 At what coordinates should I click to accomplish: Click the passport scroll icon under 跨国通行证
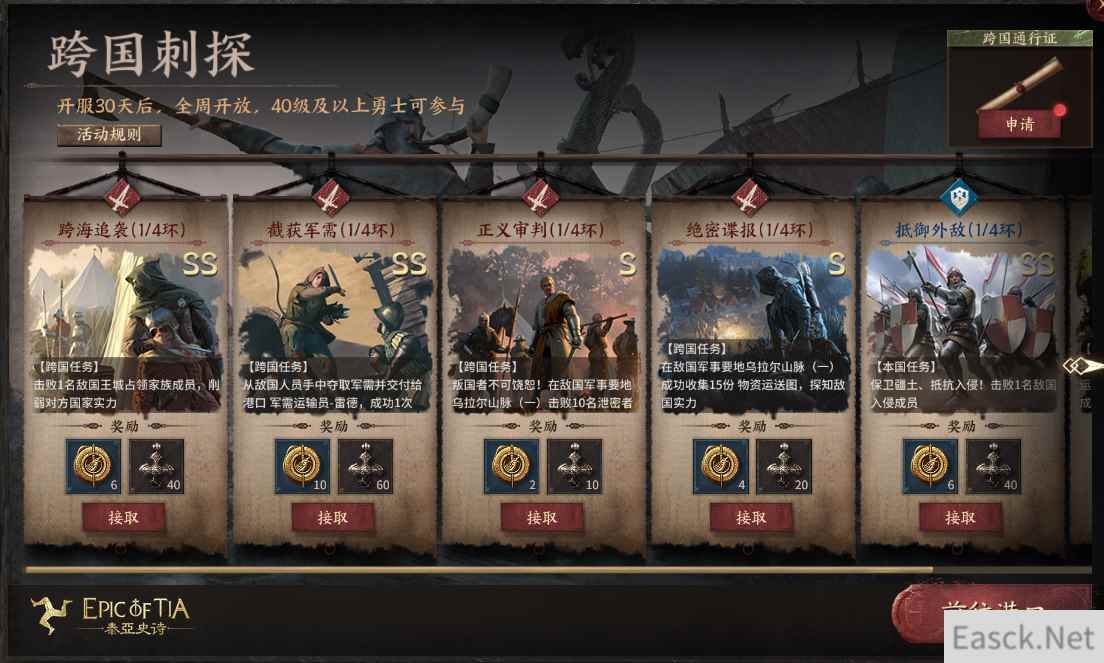click(x=1020, y=84)
